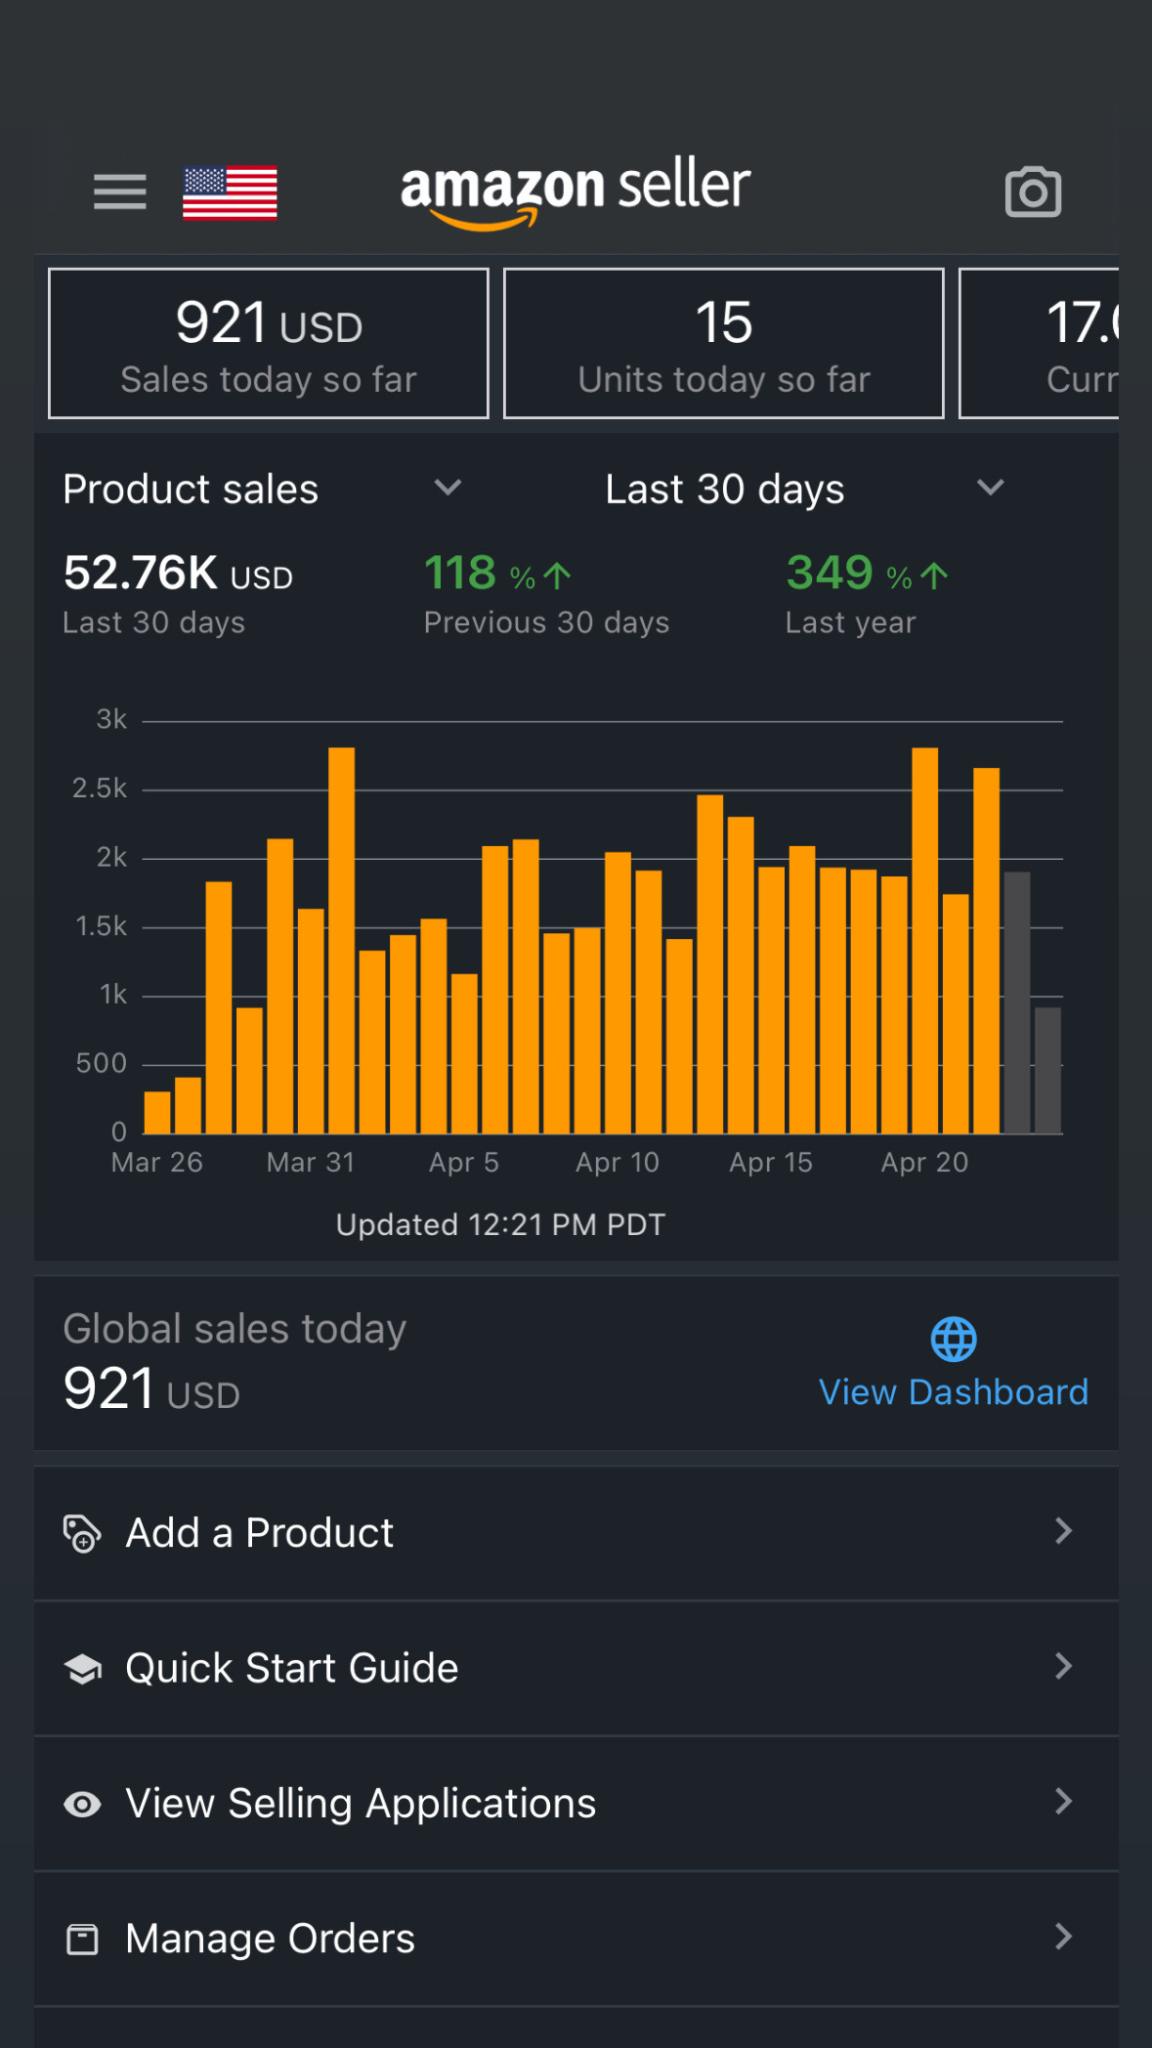Screen dimensions: 1152x2048
Task: Select the Units today so far card
Action: tap(723, 343)
